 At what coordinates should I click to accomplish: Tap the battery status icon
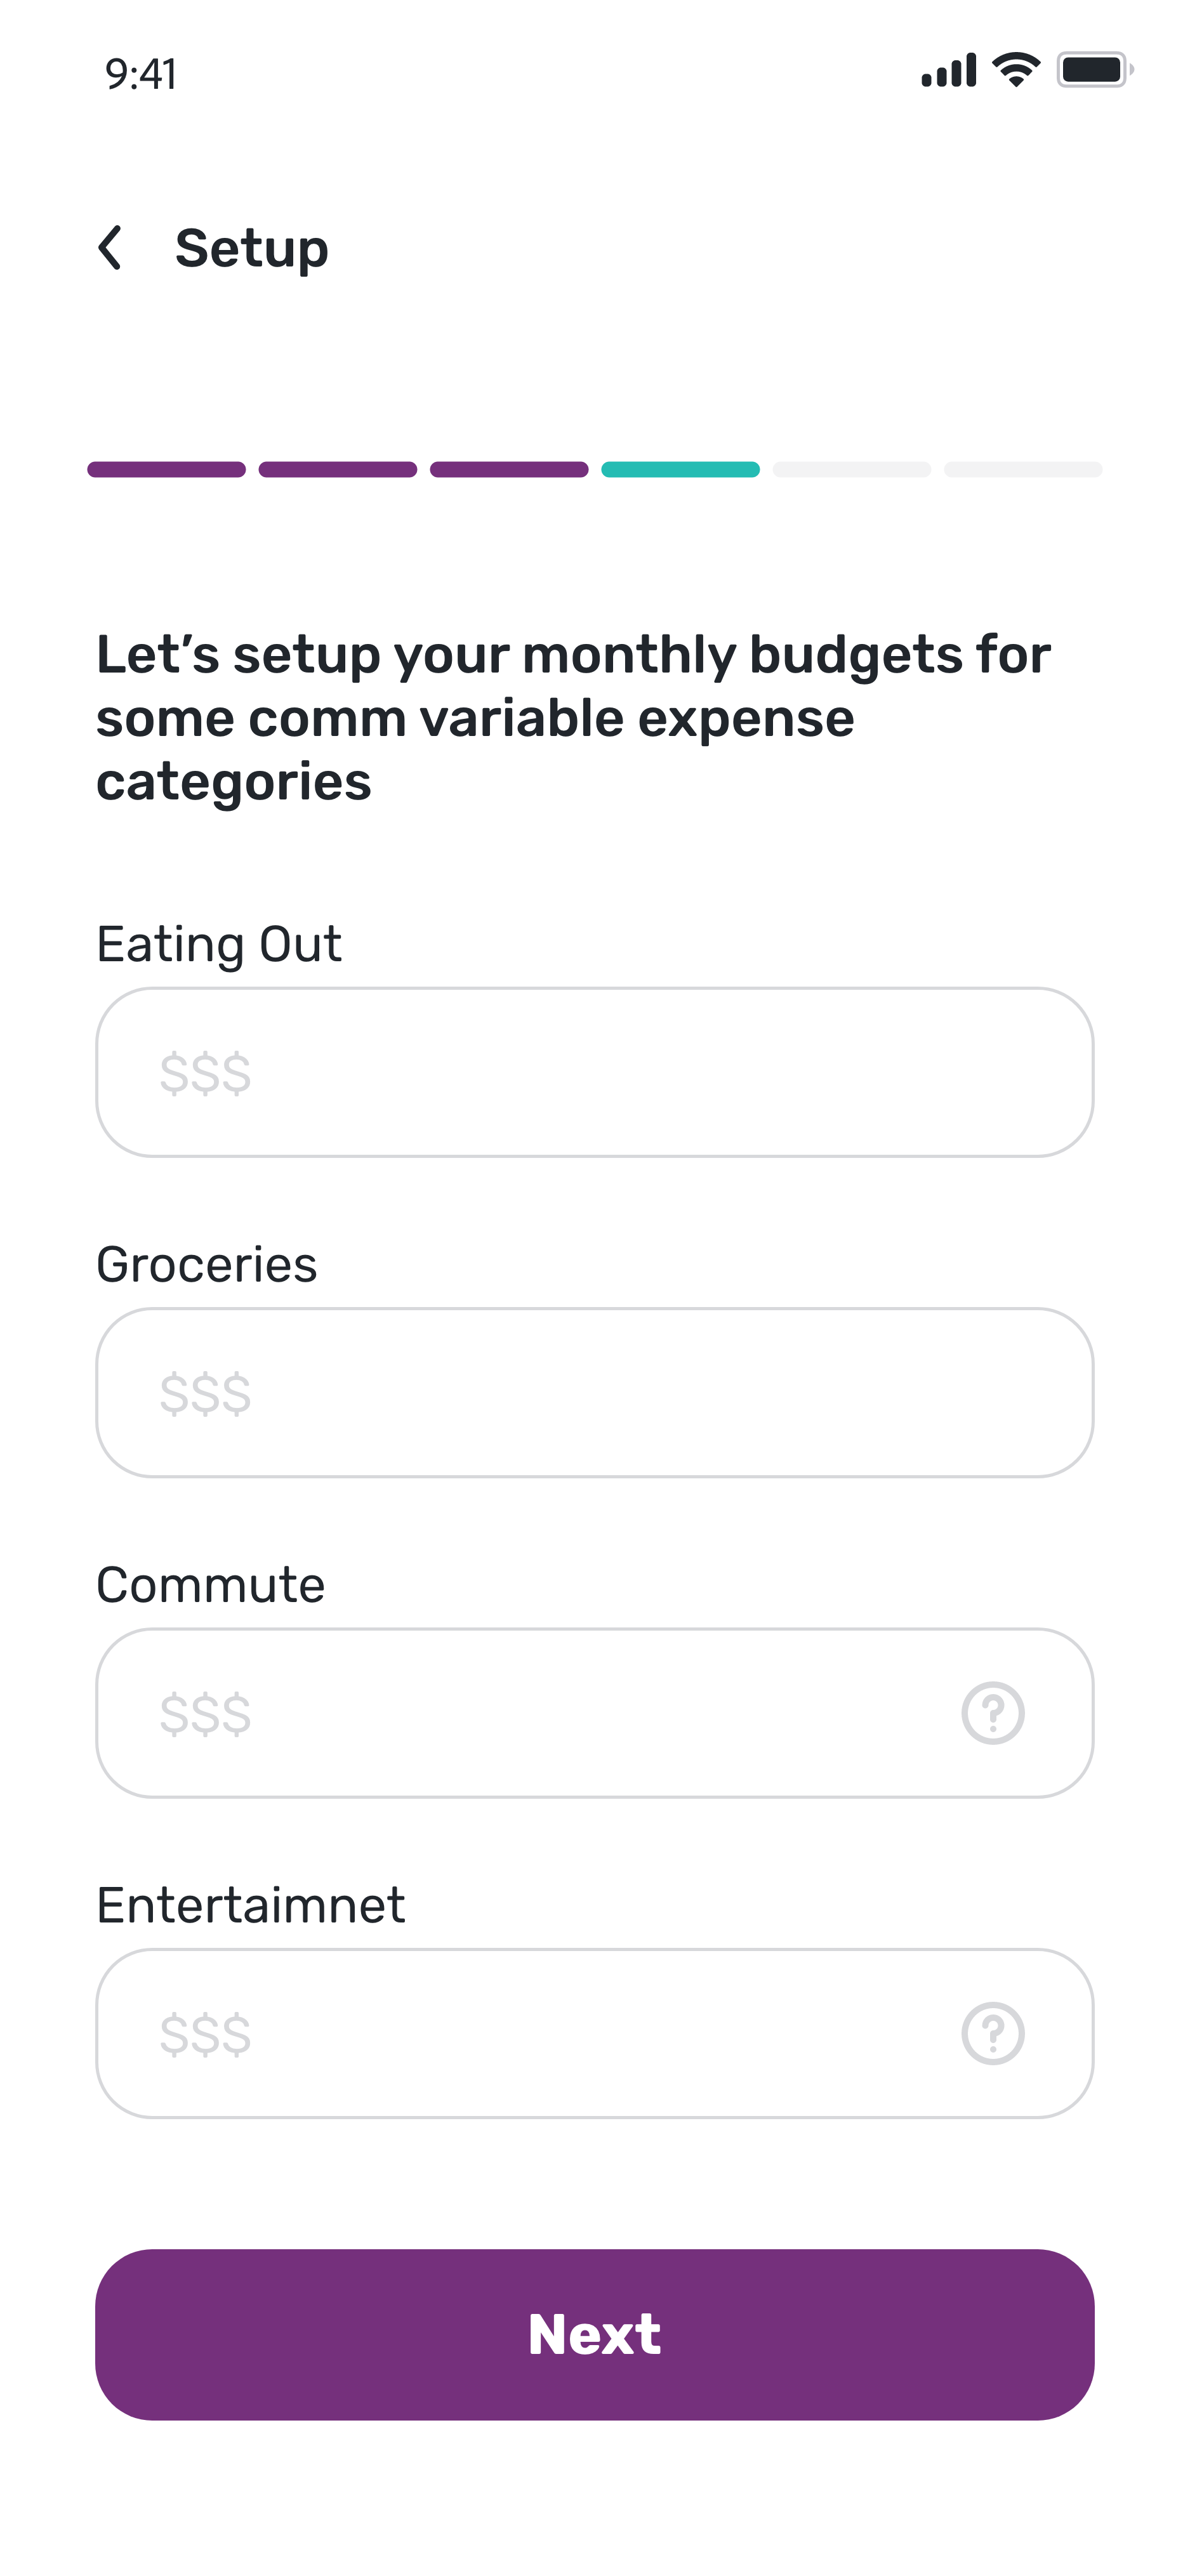tap(1094, 70)
